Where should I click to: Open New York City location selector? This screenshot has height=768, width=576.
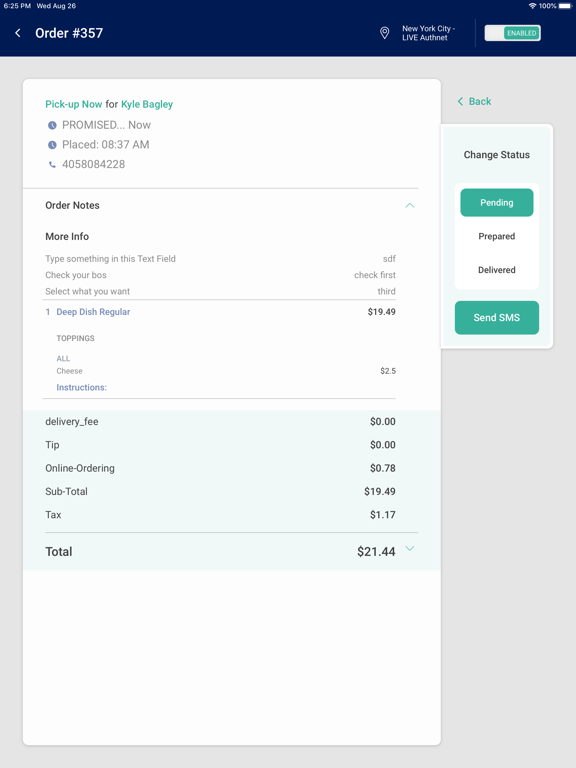[x=428, y=33]
